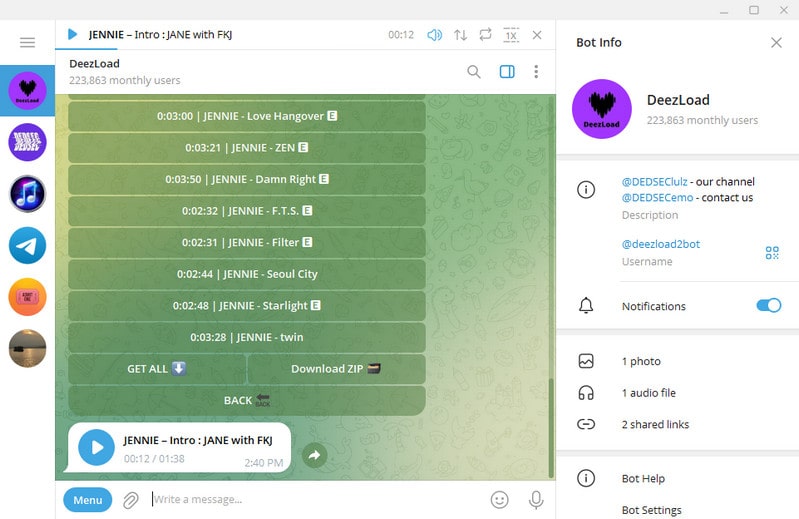
Task: Click the description info icon
Action: pos(586,190)
